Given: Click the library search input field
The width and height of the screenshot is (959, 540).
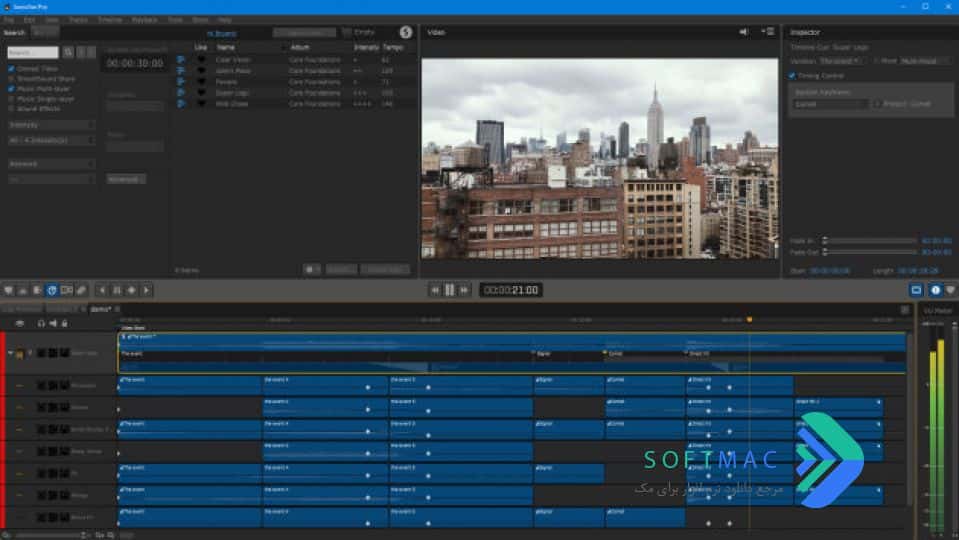Looking at the screenshot, I should point(33,53).
